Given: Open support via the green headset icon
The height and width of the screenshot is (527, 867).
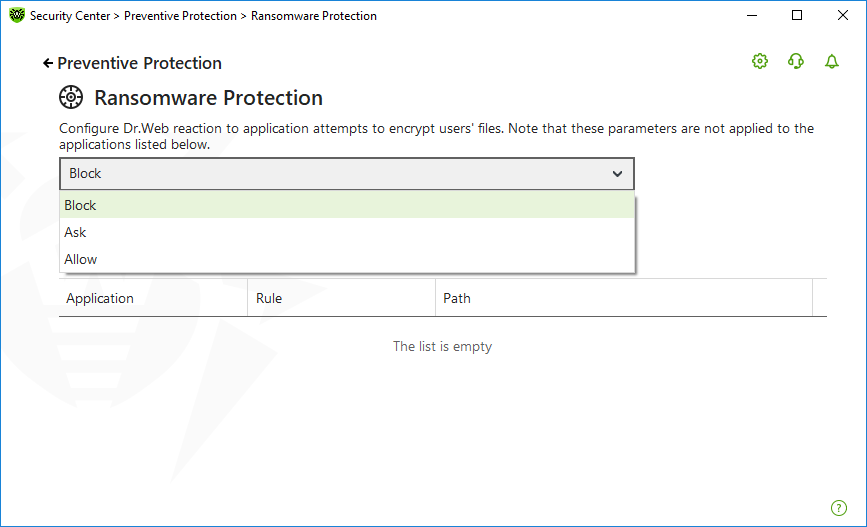Looking at the screenshot, I should (x=796, y=61).
